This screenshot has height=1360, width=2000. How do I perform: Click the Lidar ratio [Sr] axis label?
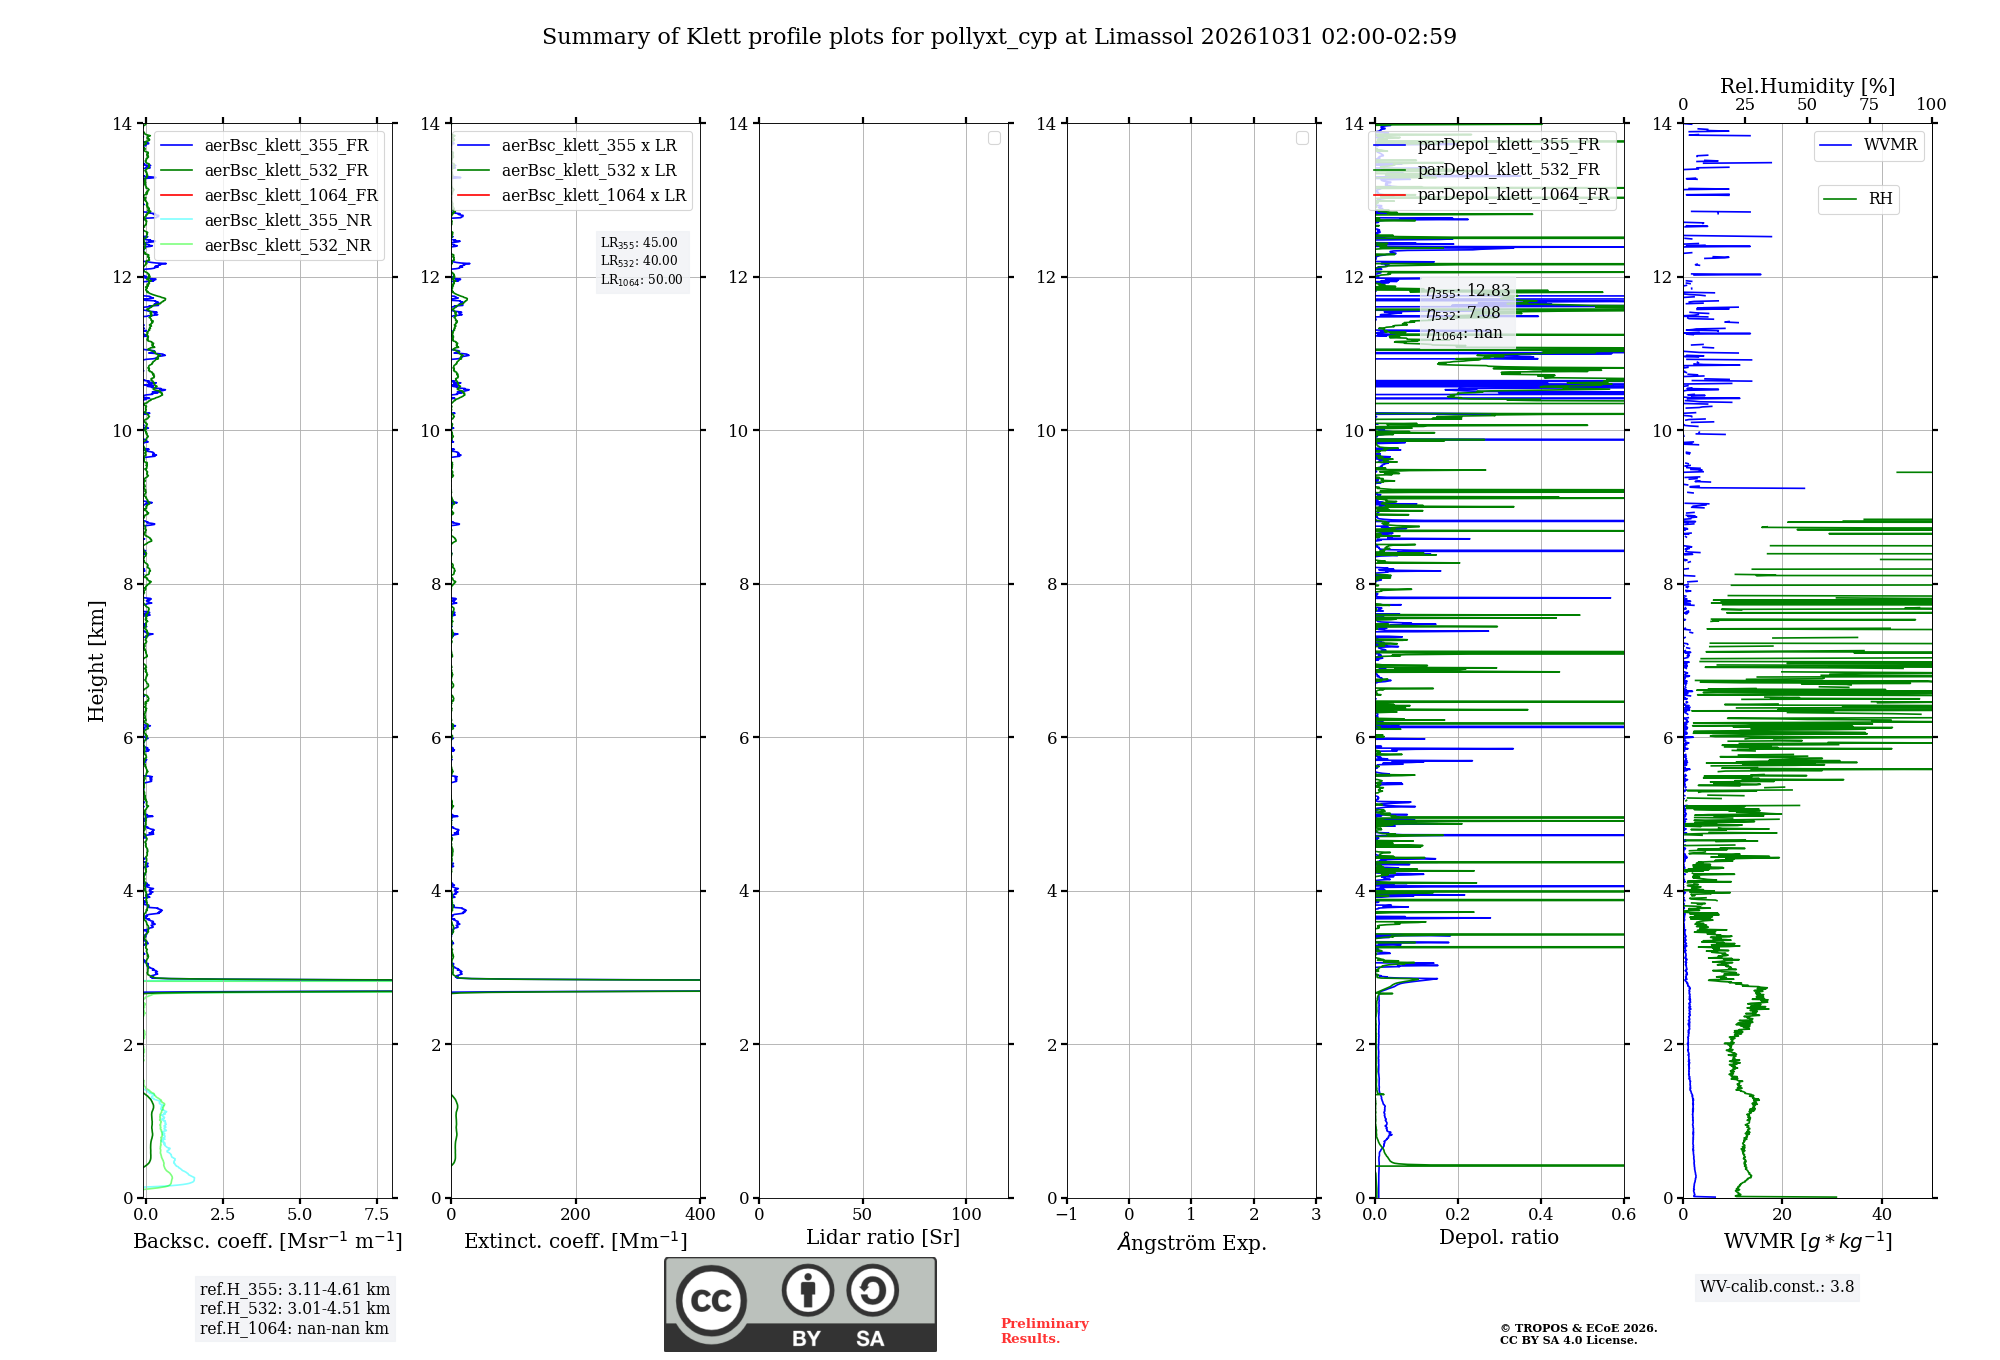(x=883, y=1238)
